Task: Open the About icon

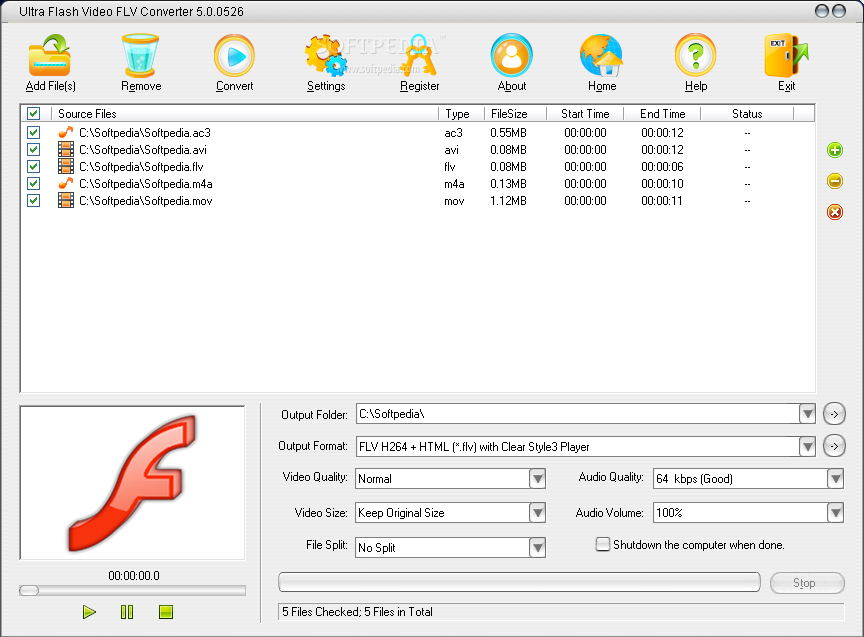Action: [x=511, y=55]
